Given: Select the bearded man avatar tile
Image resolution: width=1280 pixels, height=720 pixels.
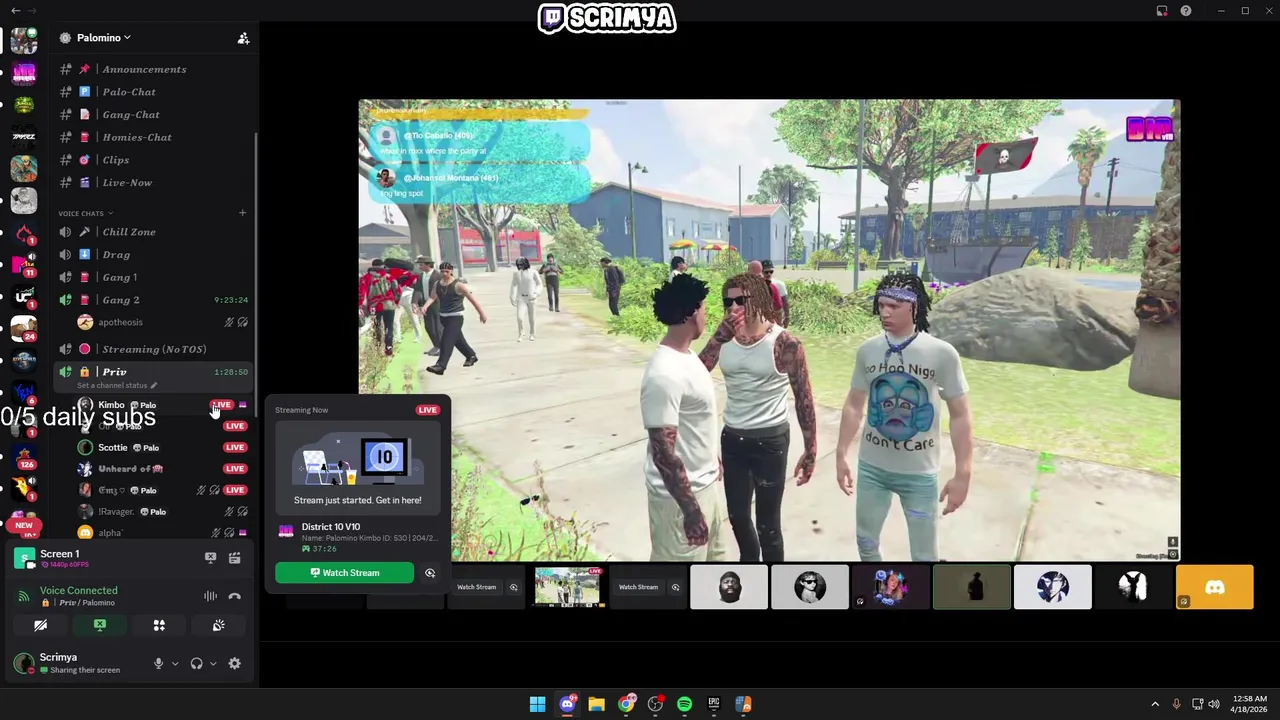Looking at the screenshot, I should [729, 587].
